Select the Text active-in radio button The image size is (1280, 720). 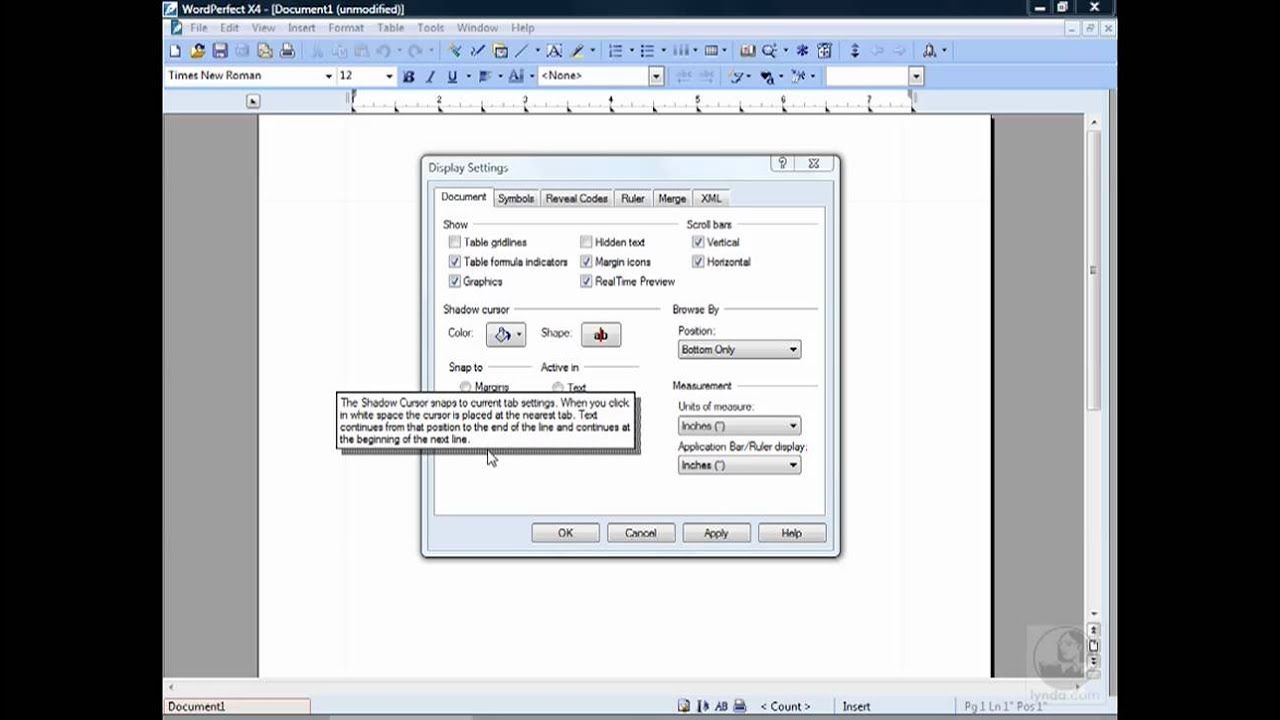point(558,387)
